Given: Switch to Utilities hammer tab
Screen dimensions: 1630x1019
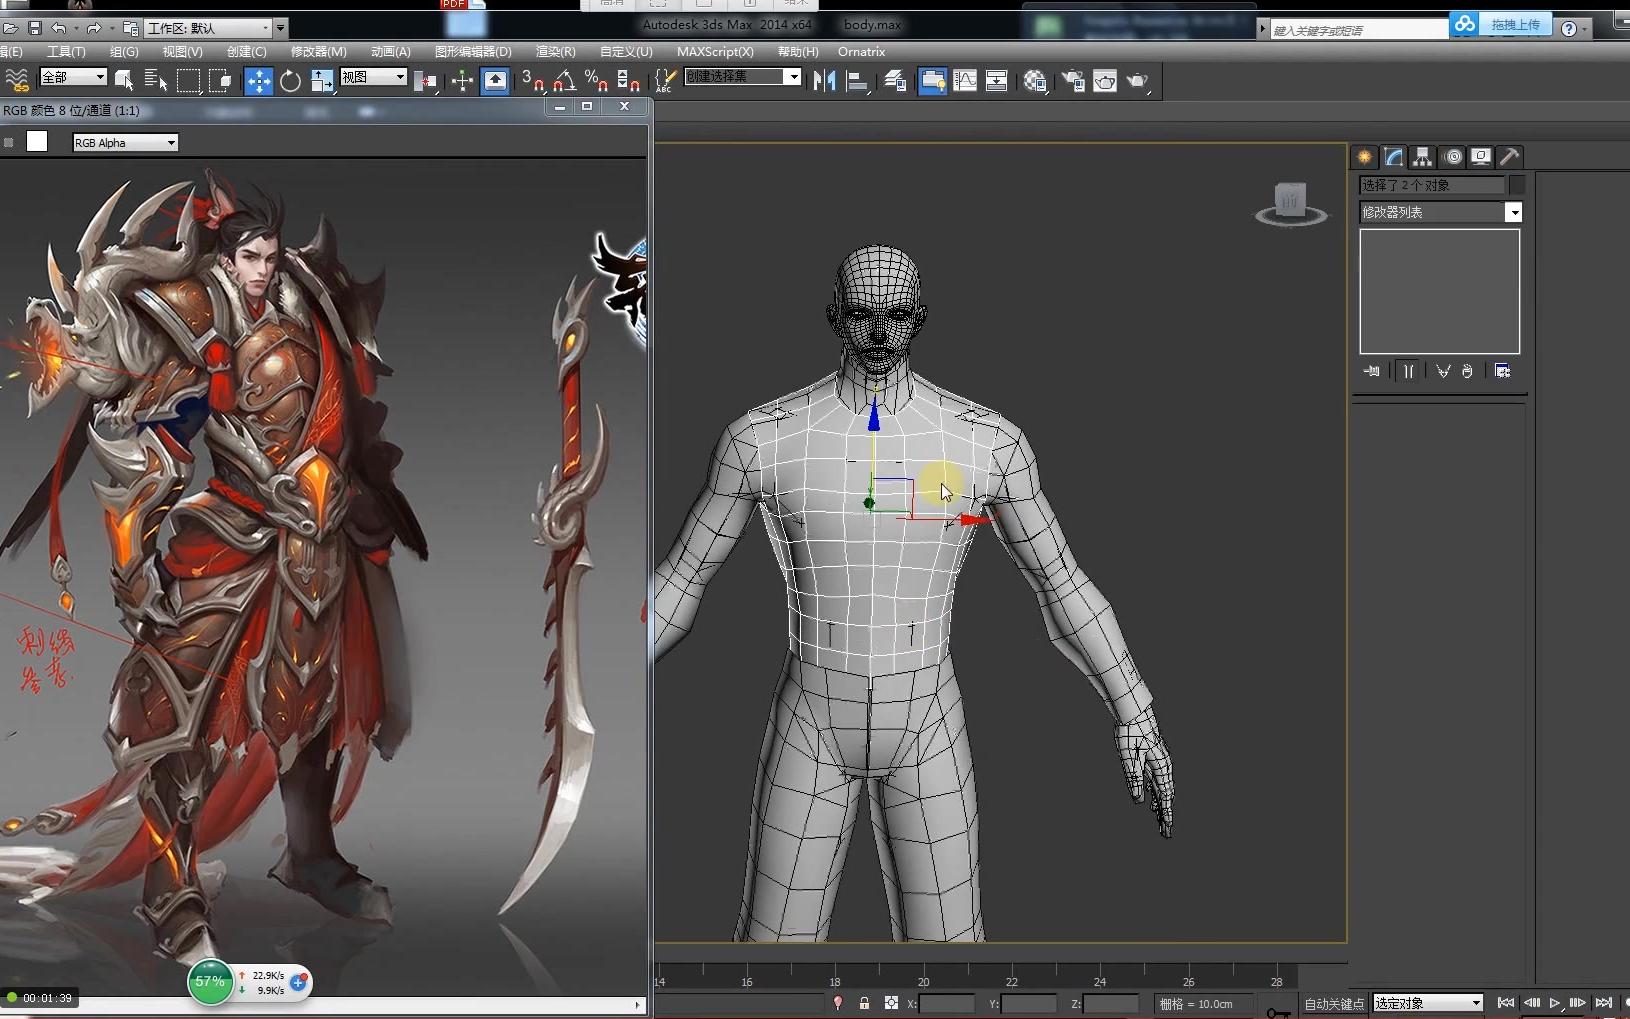Looking at the screenshot, I should (1510, 157).
